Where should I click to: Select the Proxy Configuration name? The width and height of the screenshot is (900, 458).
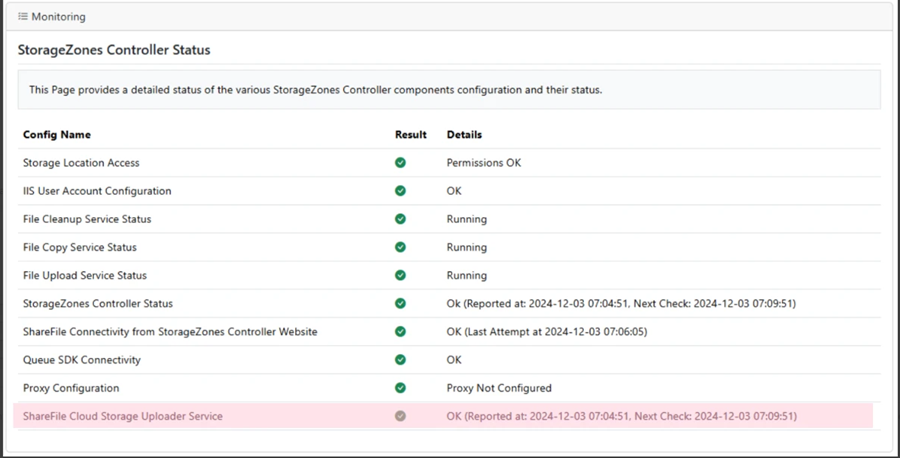click(x=71, y=387)
